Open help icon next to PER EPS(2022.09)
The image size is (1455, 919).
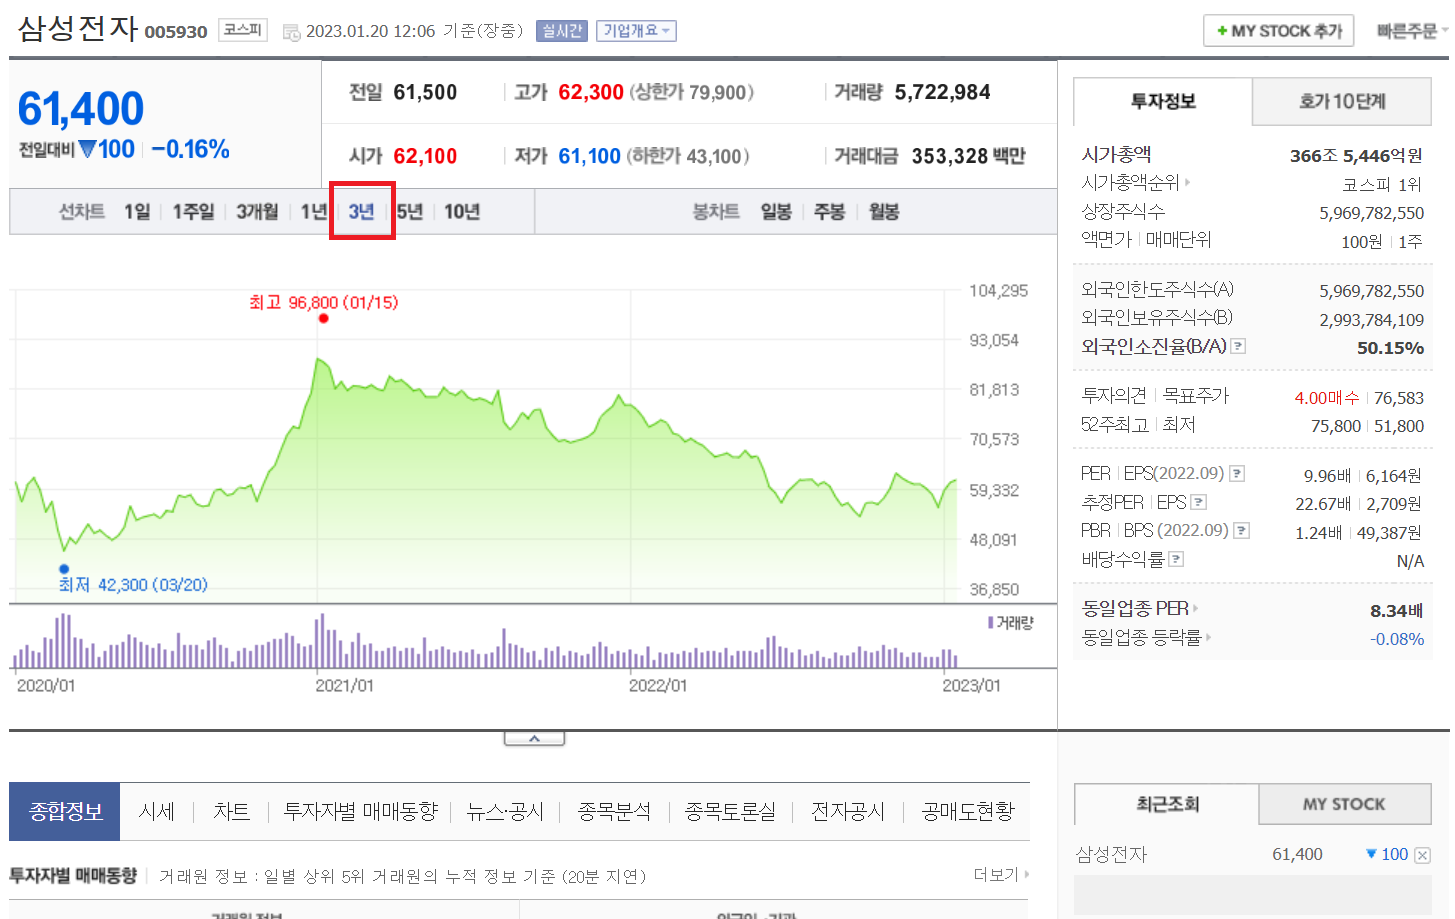coord(1237,473)
